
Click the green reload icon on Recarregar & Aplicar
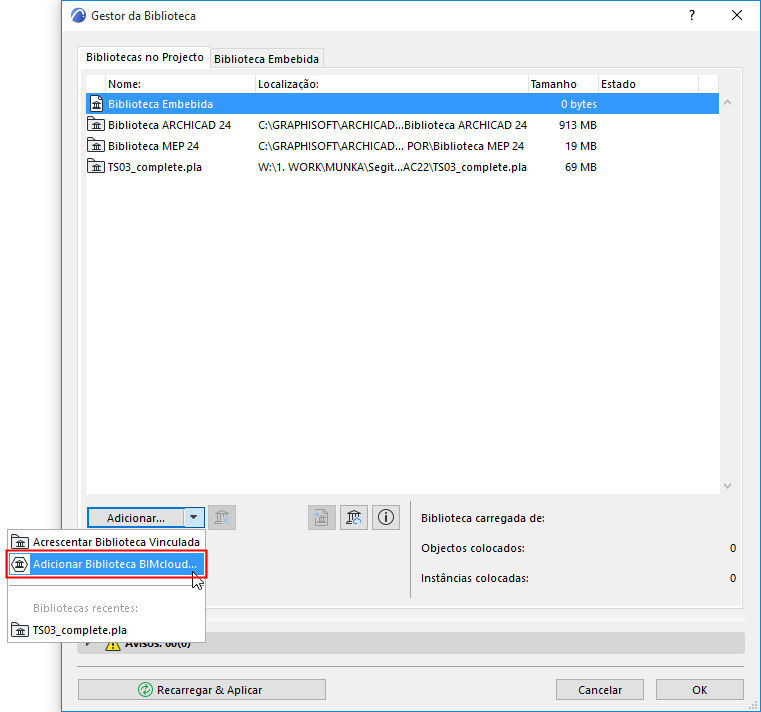click(x=145, y=690)
